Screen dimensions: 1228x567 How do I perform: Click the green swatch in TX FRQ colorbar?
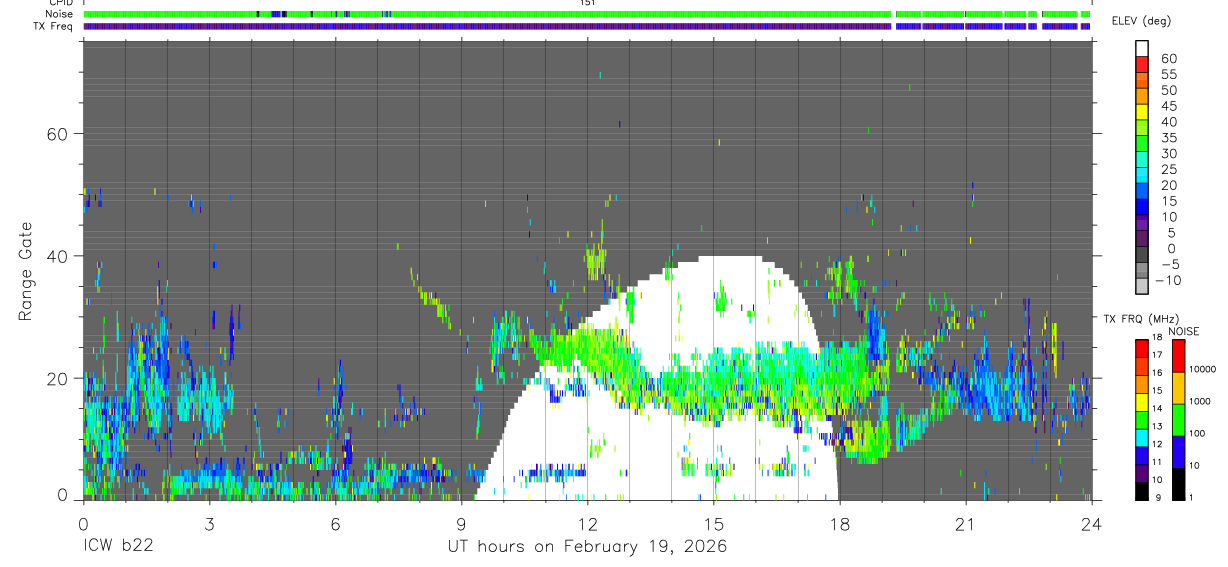point(1141,420)
